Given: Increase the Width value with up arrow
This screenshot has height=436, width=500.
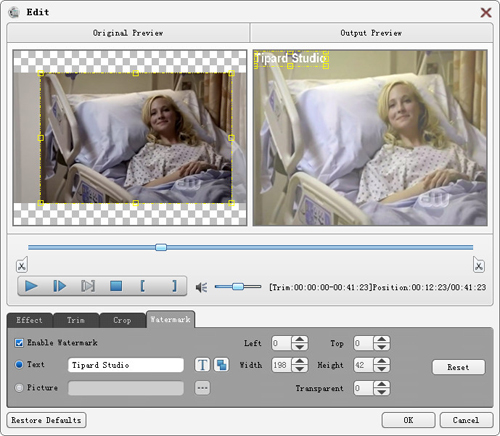Looking at the screenshot, I should click(x=300, y=361).
